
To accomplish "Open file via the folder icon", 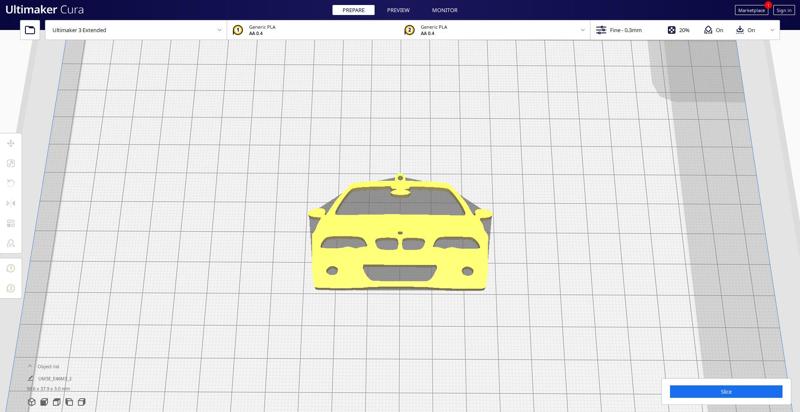I will pyautogui.click(x=30, y=30).
